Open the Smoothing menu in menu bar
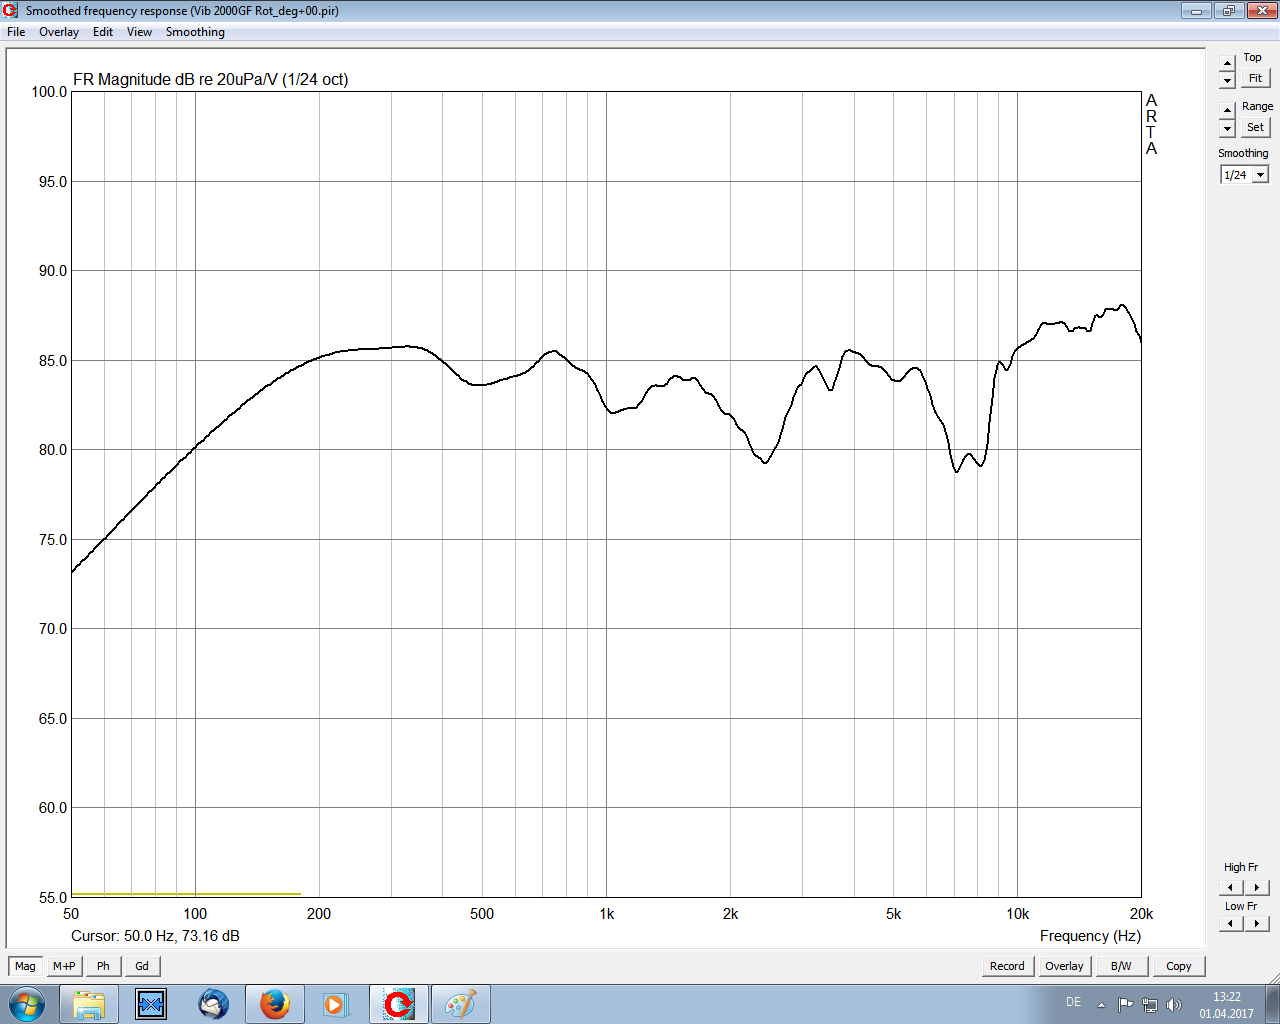This screenshot has width=1280, height=1024. point(195,32)
